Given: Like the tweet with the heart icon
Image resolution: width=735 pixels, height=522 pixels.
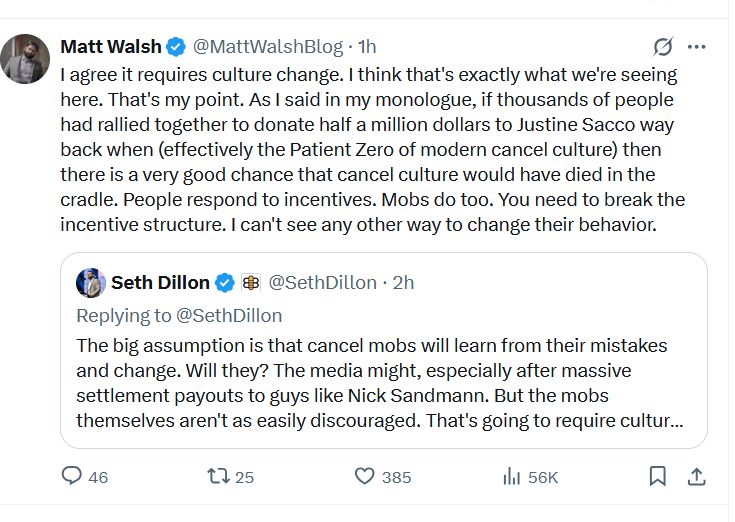Looking at the screenshot, I should point(366,476).
